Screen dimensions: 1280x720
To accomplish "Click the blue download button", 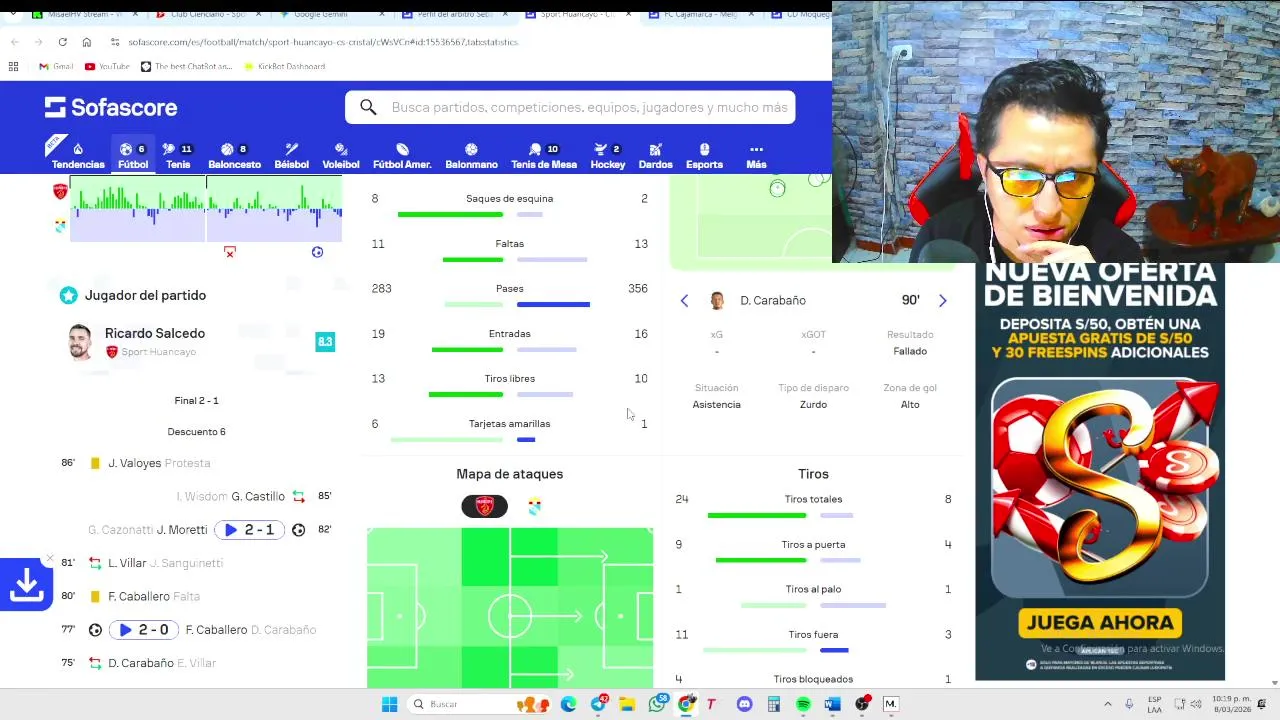I will coord(26,585).
